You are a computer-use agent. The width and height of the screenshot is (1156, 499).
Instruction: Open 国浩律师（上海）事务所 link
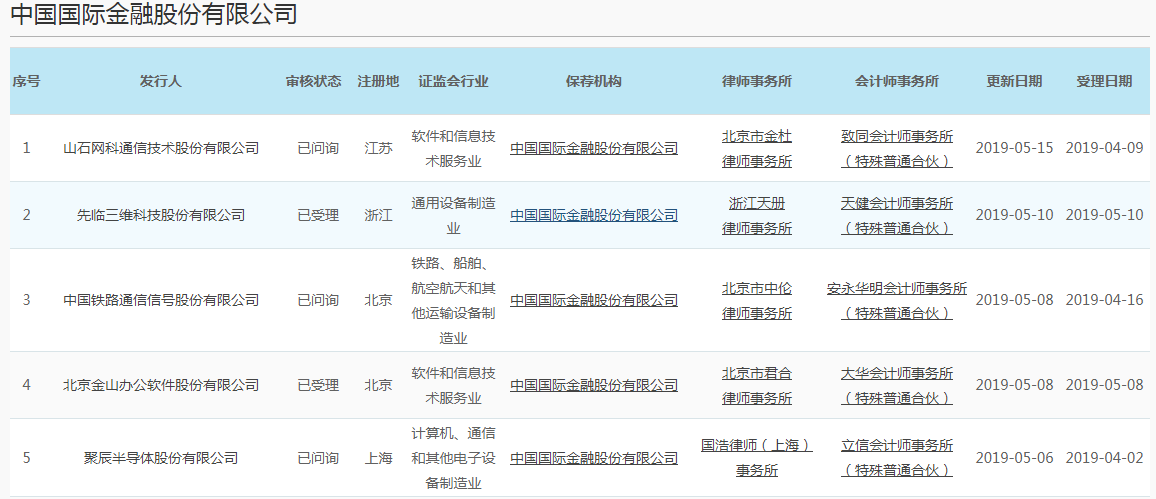pyautogui.click(x=756, y=458)
